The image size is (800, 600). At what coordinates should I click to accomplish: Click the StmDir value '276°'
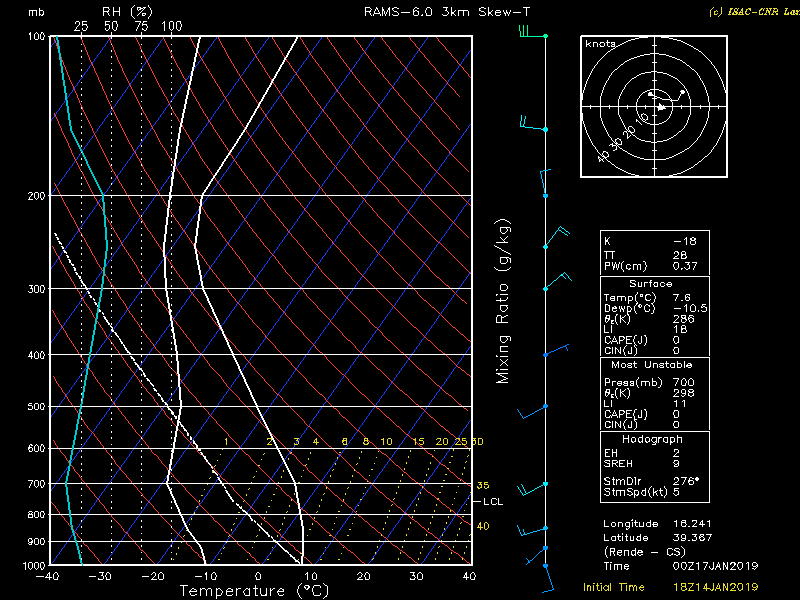pyautogui.click(x=686, y=481)
